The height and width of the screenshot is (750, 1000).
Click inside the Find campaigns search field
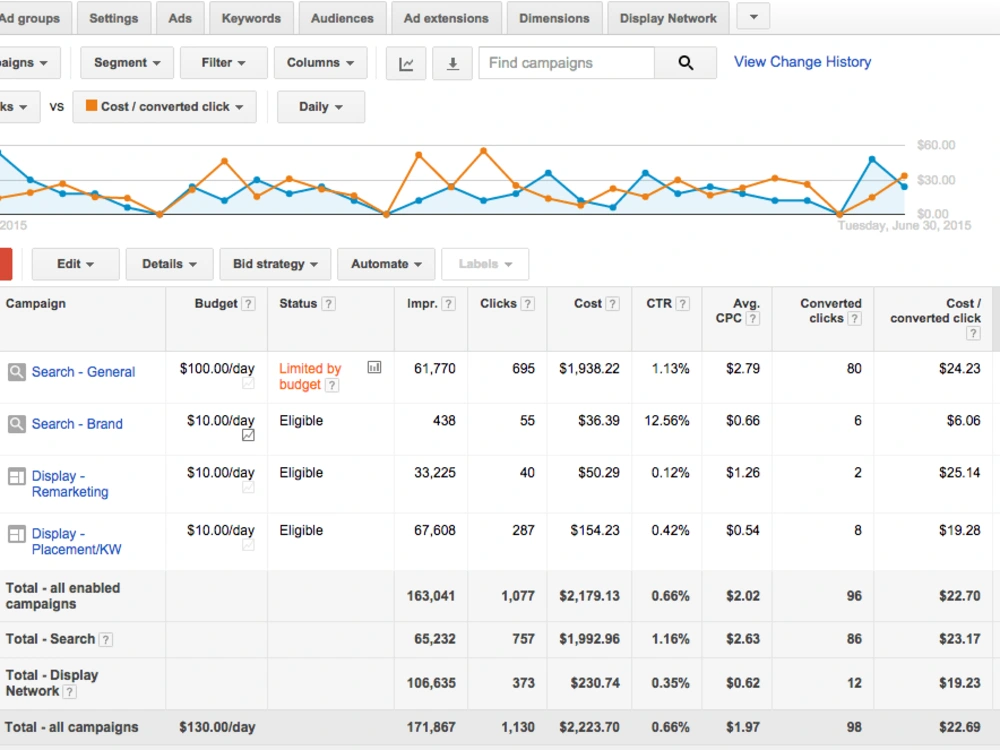tap(567, 62)
